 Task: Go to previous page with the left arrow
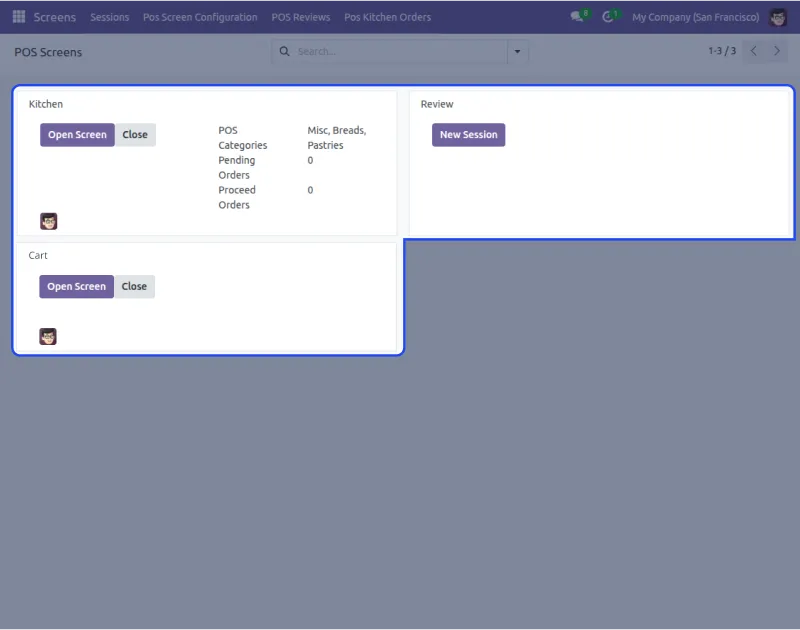(753, 51)
